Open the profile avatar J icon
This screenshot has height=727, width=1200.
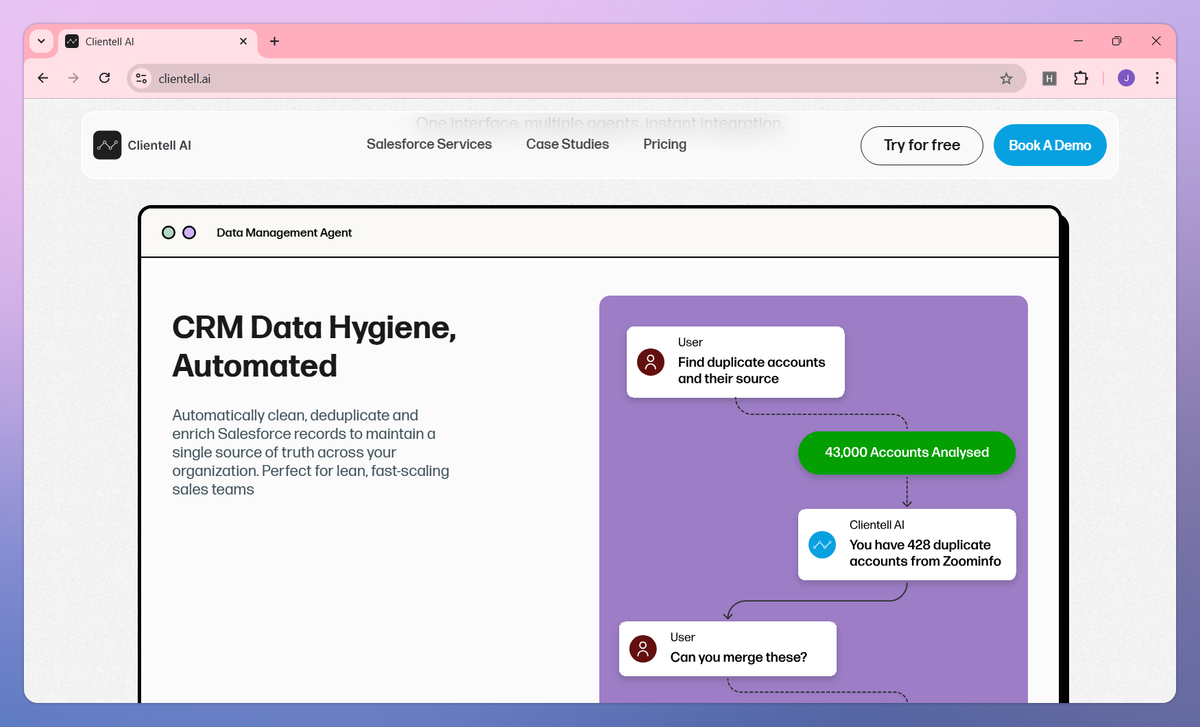coord(1126,78)
